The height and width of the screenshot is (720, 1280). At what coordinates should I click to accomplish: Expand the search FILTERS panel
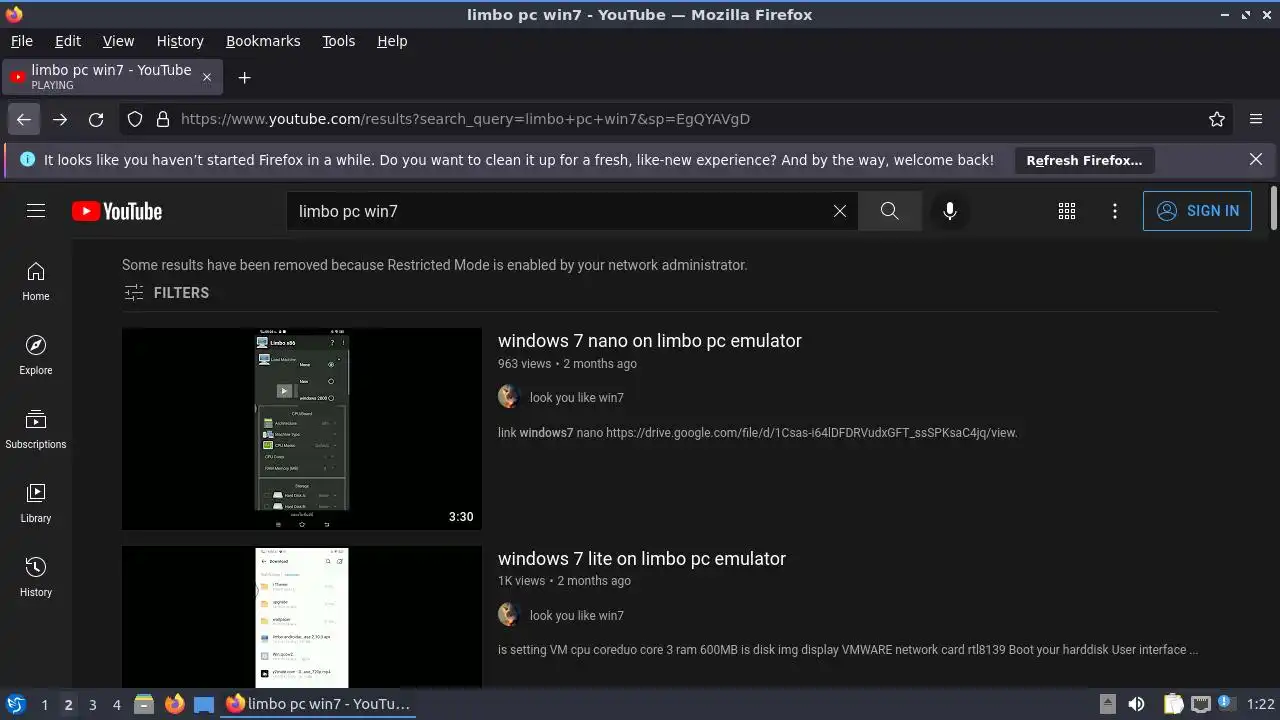pyautogui.click(x=167, y=293)
